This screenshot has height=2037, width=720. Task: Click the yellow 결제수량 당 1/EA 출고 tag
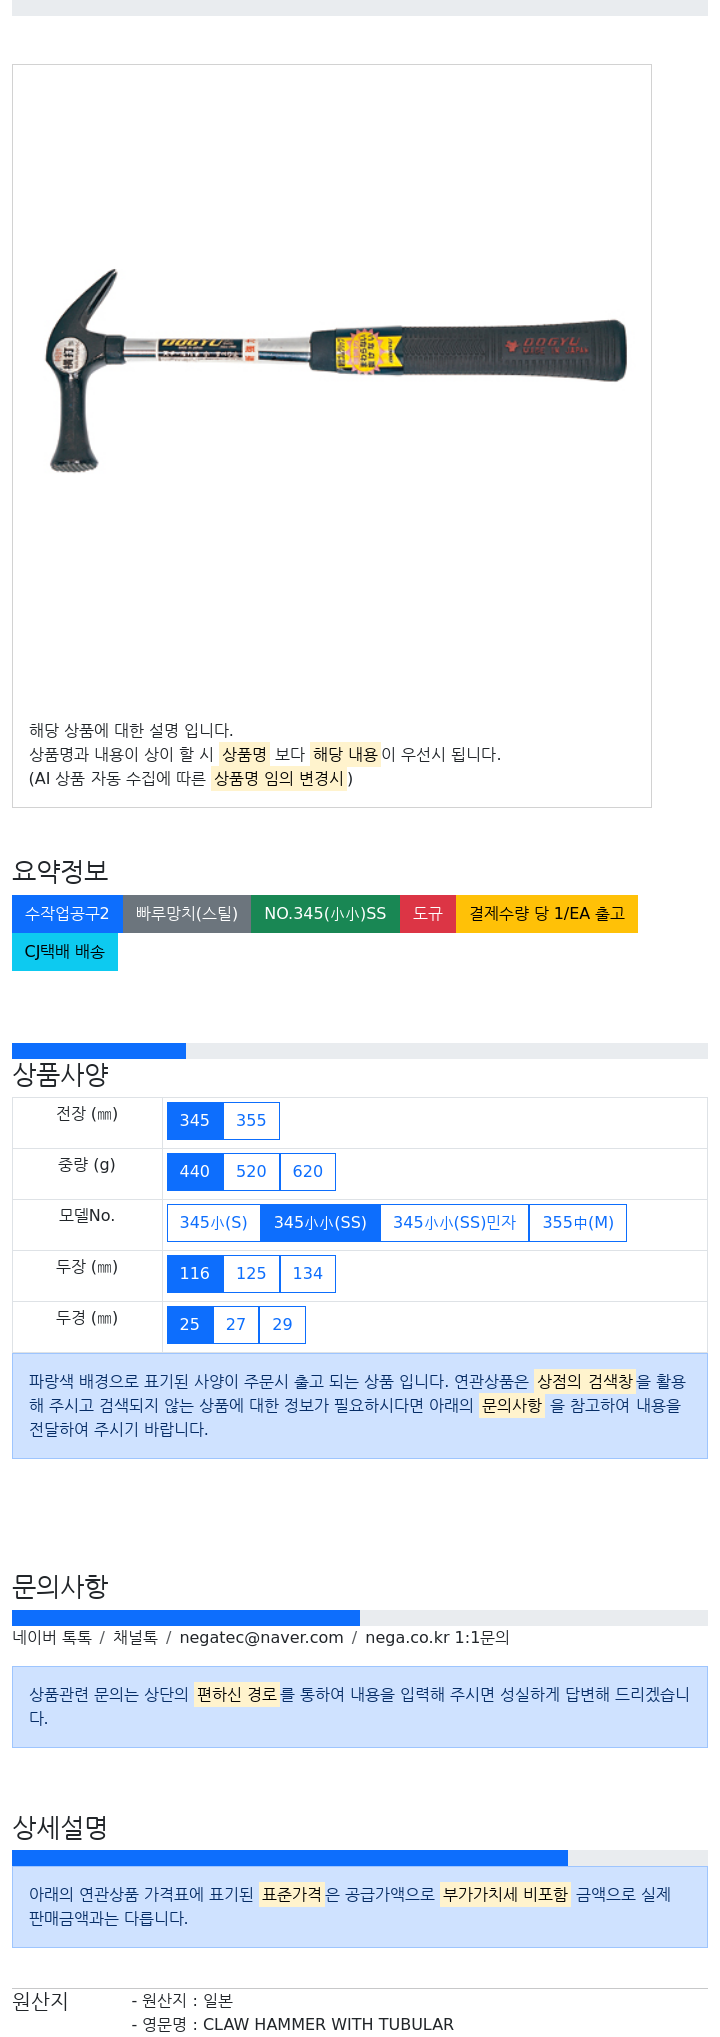click(547, 914)
